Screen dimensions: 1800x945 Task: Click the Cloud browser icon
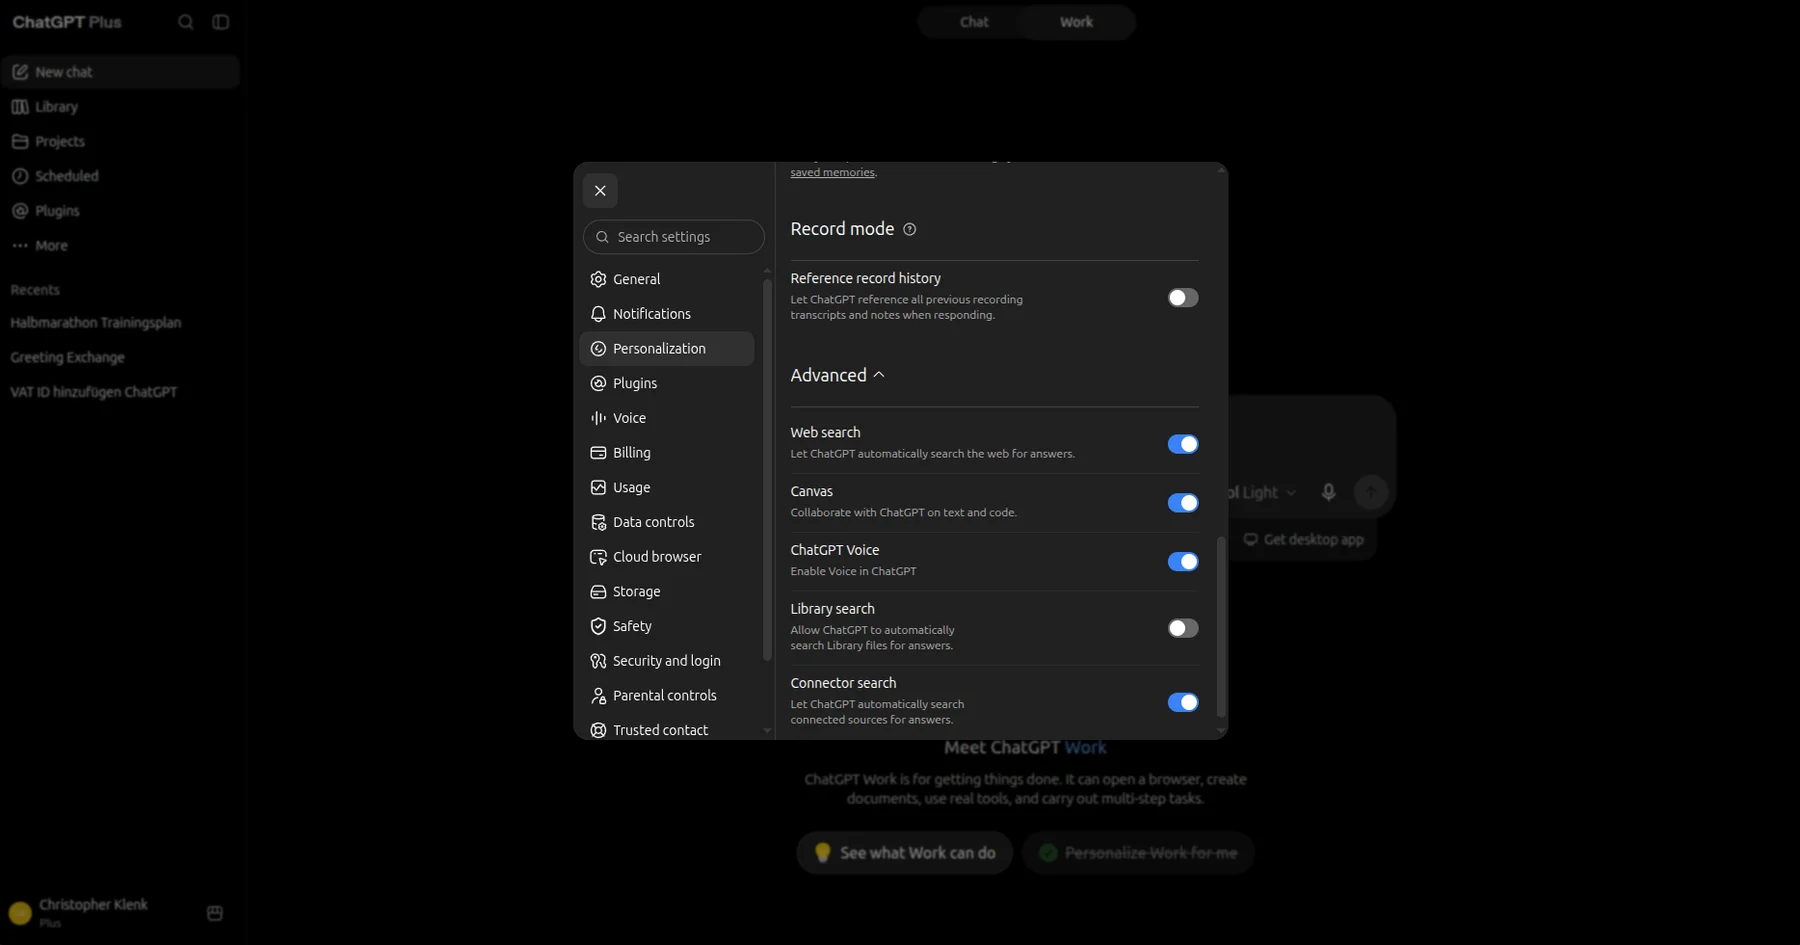point(598,557)
